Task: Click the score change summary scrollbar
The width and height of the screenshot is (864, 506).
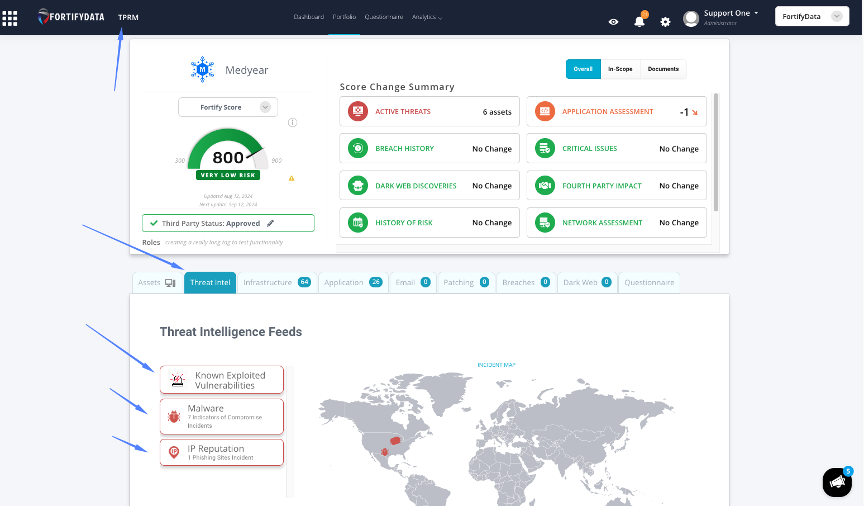Action: (x=716, y=152)
